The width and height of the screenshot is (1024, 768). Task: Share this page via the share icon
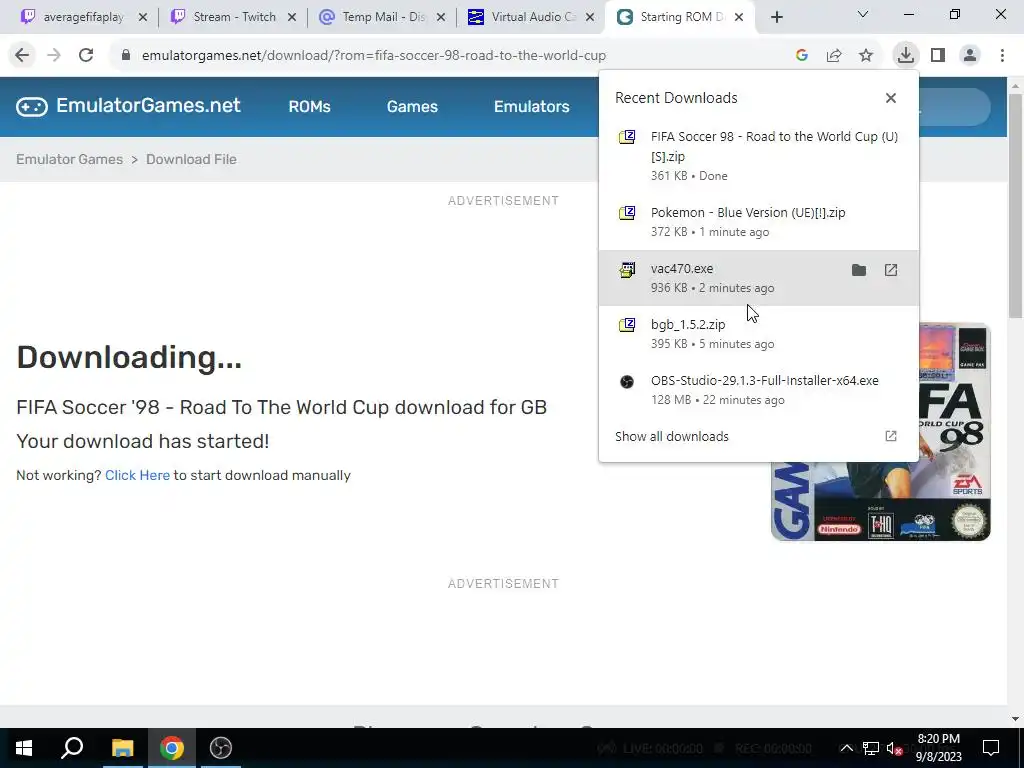coord(834,56)
